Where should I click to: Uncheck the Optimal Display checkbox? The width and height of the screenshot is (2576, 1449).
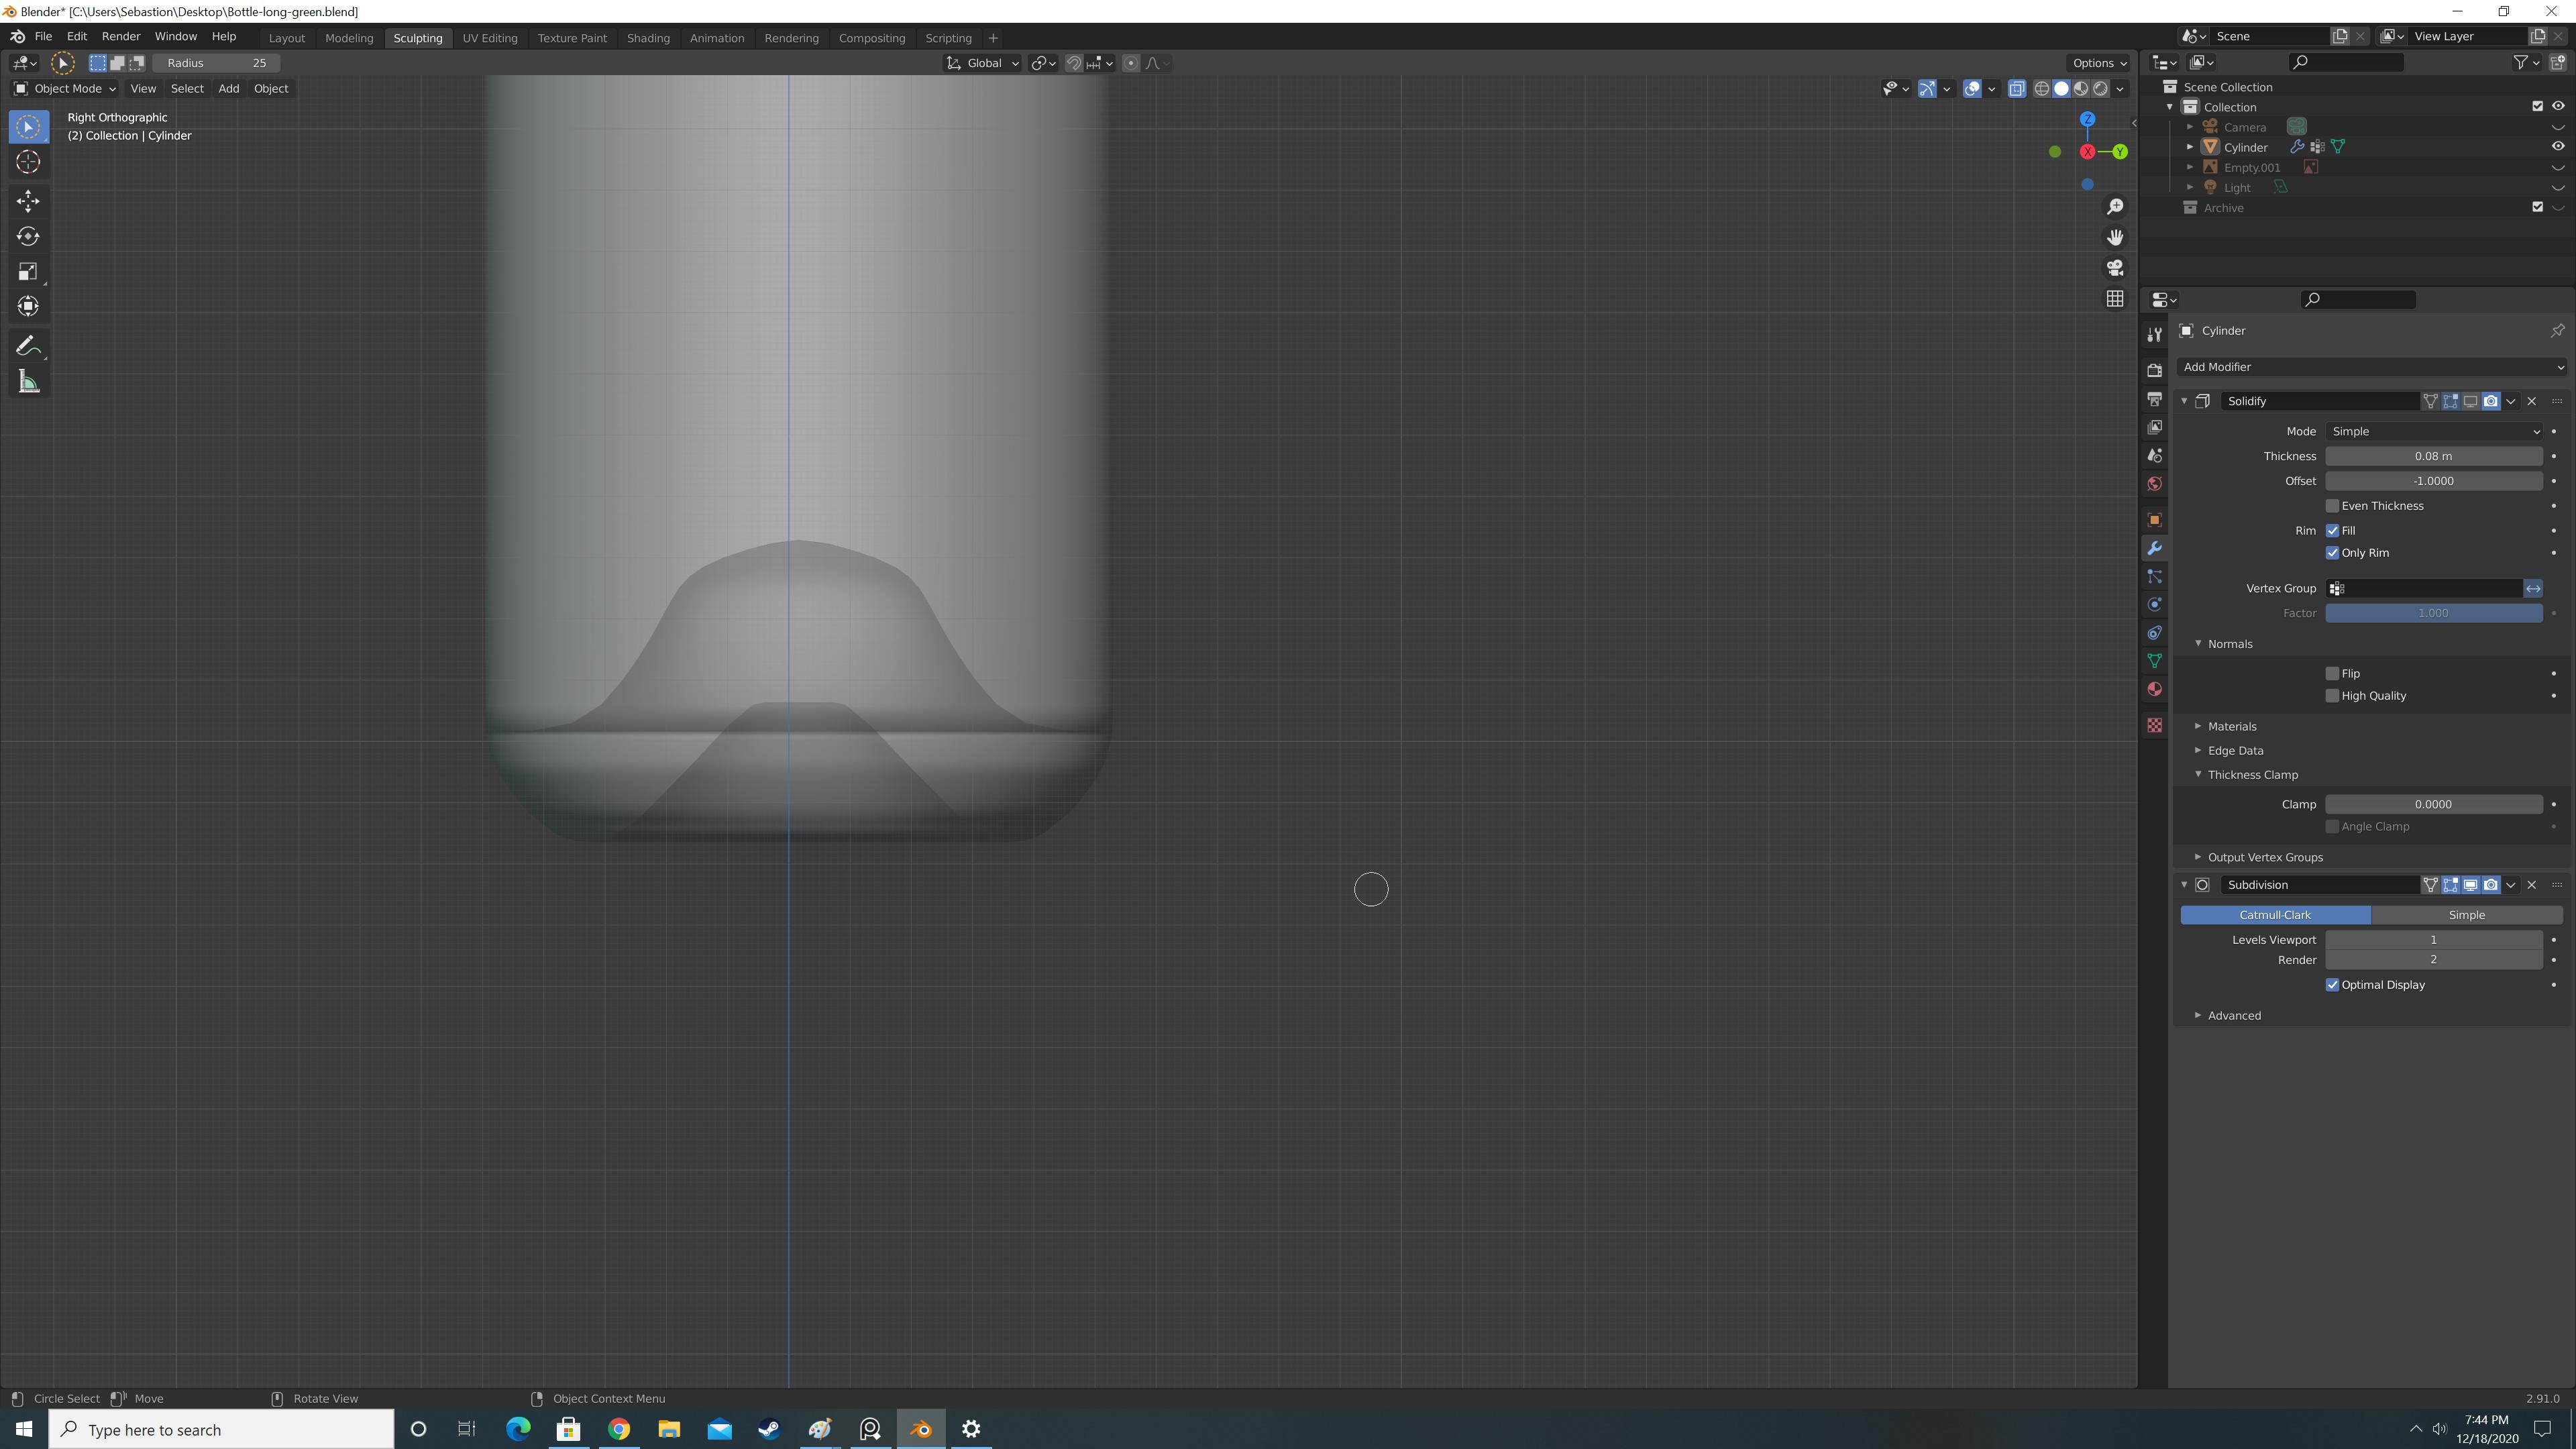(2332, 985)
